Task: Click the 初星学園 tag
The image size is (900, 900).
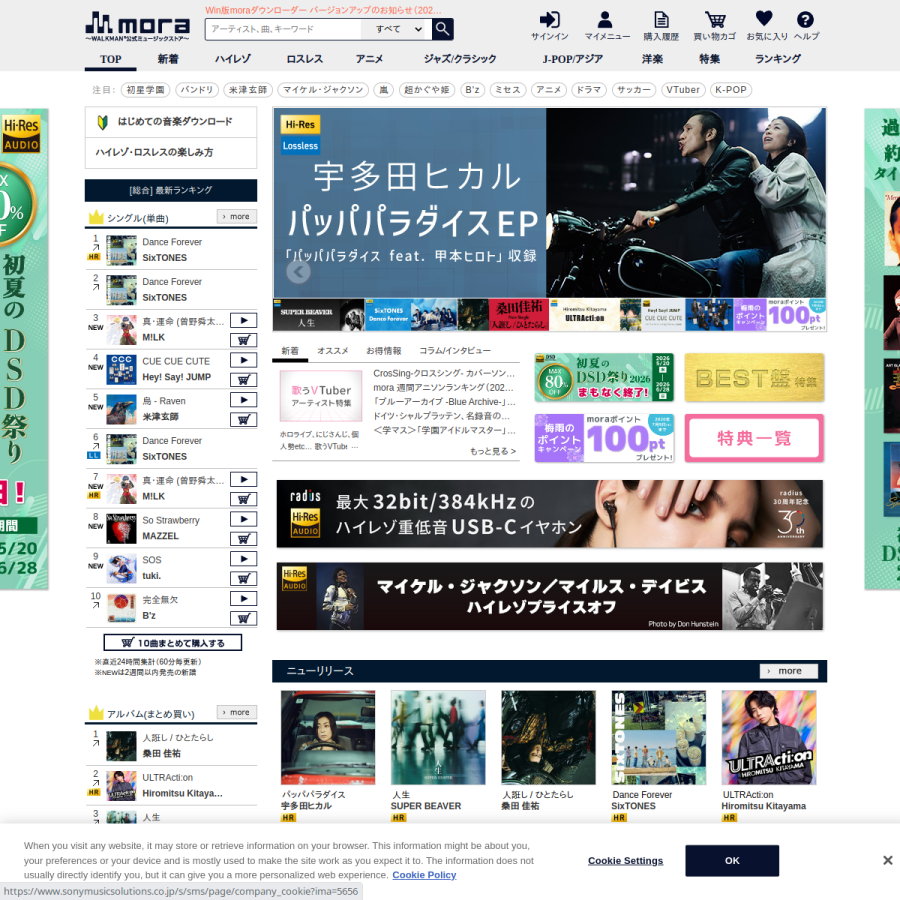Action: point(145,90)
